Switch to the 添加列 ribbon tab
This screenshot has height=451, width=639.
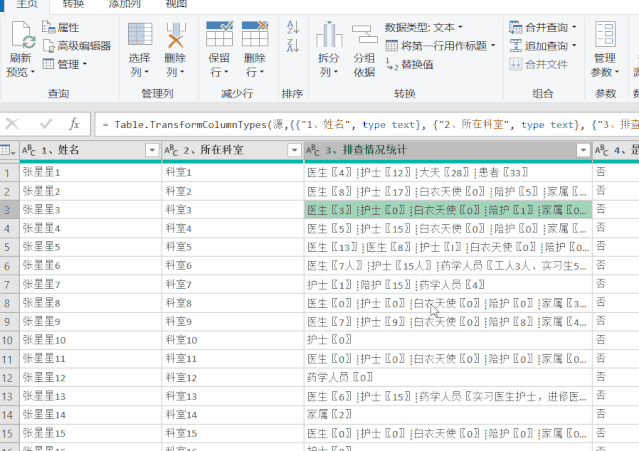[125, 4]
